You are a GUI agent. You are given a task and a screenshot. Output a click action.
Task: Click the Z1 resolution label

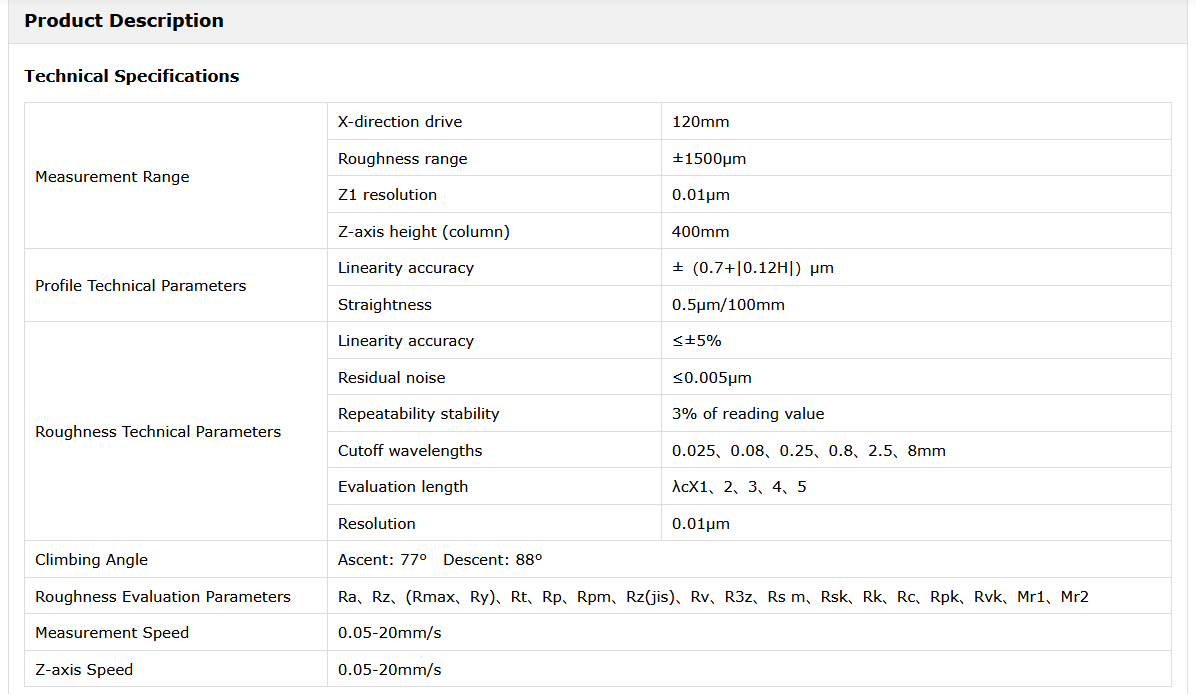coord(387,195)
